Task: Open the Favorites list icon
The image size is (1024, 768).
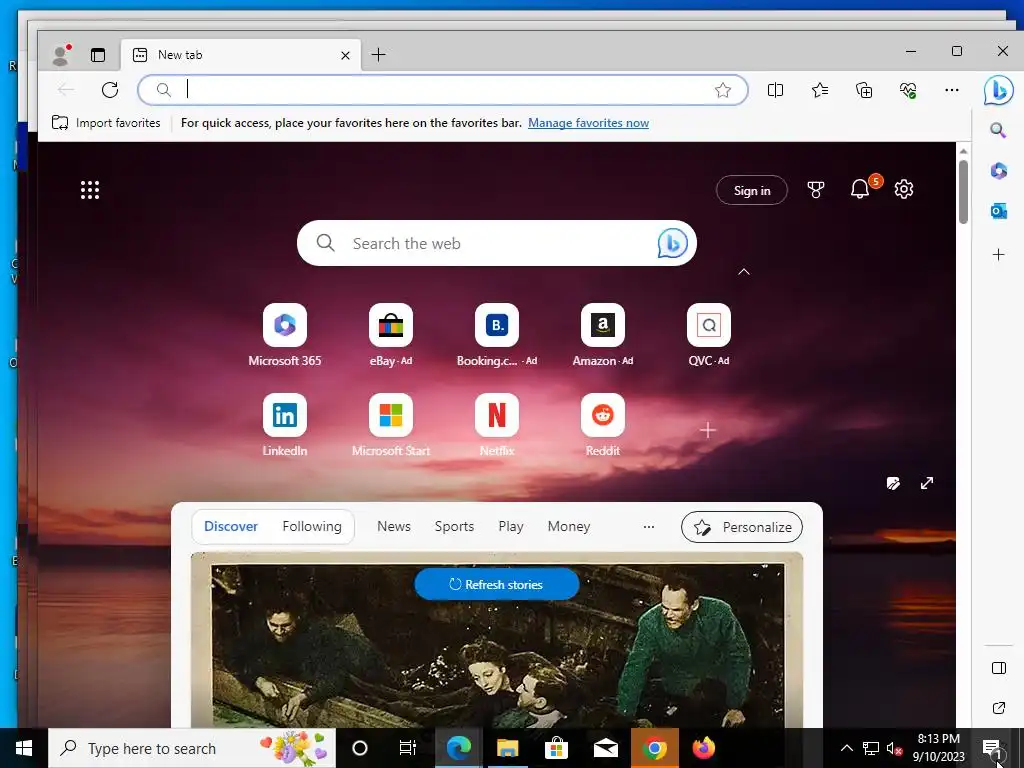Action: (820, 90)
